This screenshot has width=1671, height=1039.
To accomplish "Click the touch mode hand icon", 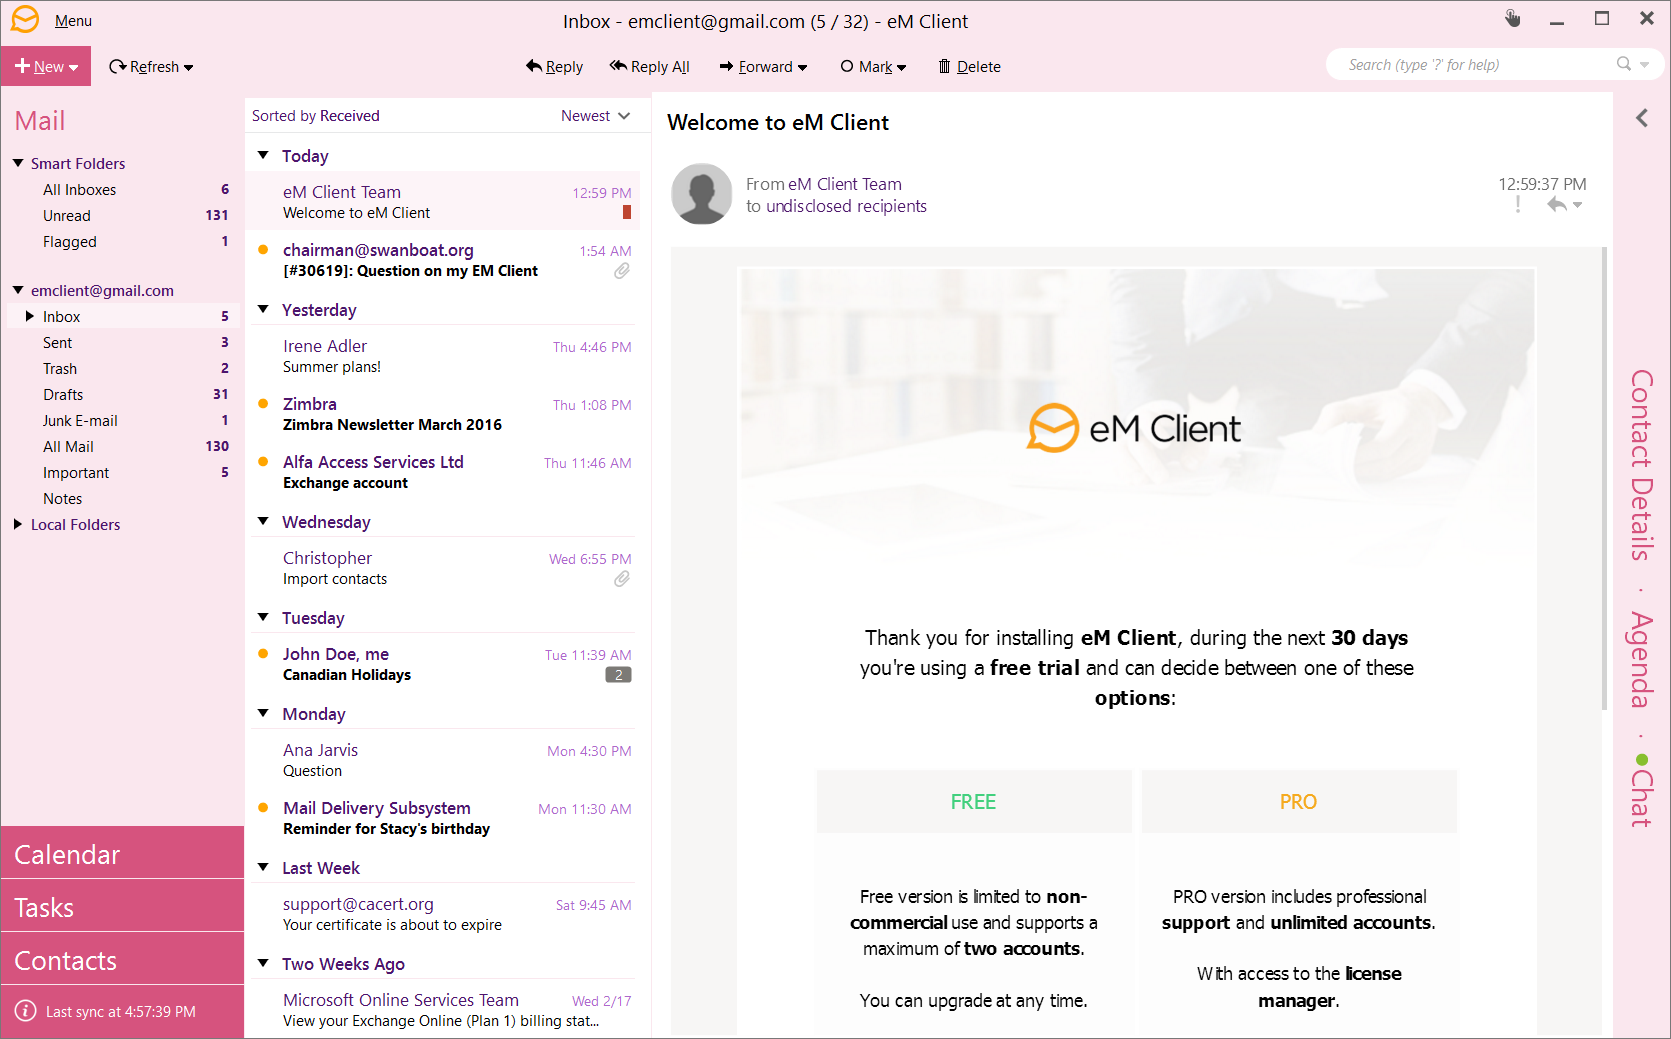I will click(1512, 19).
